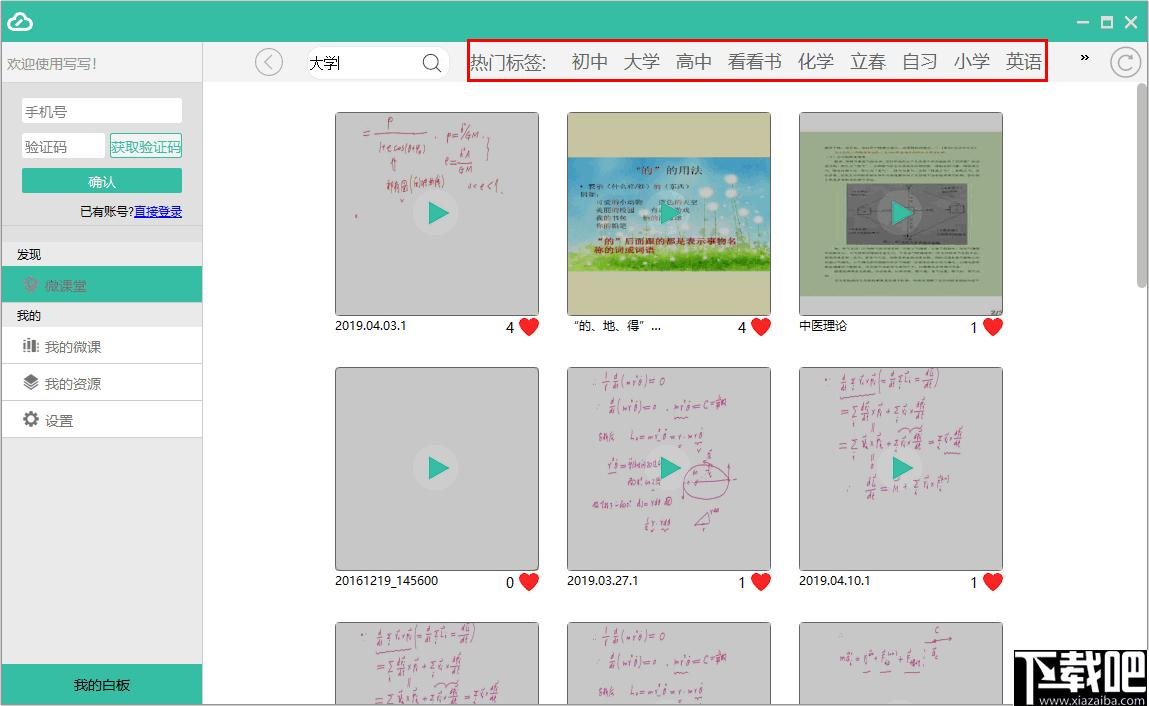This screenshot has width=1149, height=706.
Task: Go back with the circular arrow button
Action: tap(269, 62)
